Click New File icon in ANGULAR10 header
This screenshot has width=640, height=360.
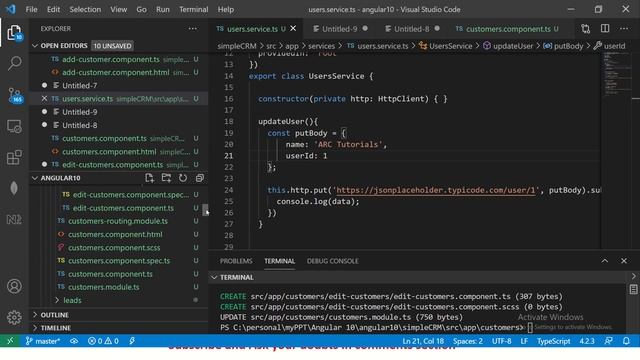pos(149,178)
